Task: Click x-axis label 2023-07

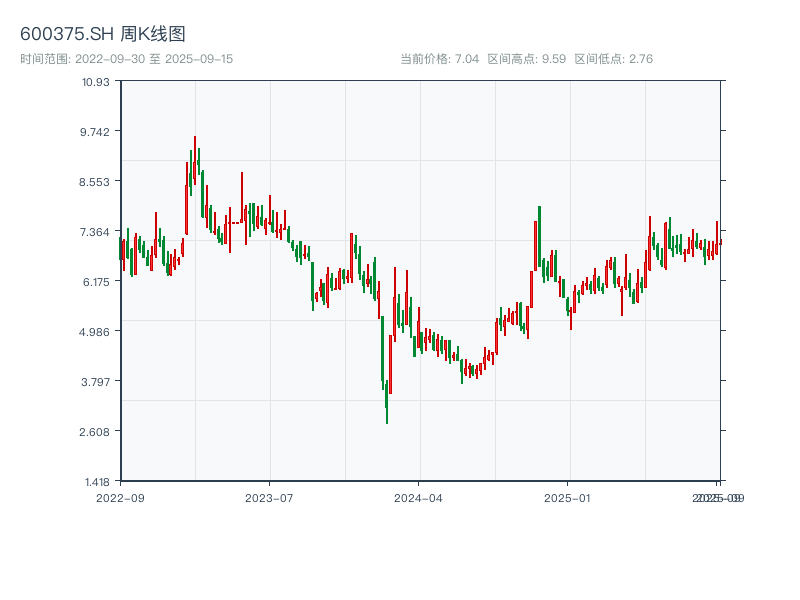Action: (269, 498)
